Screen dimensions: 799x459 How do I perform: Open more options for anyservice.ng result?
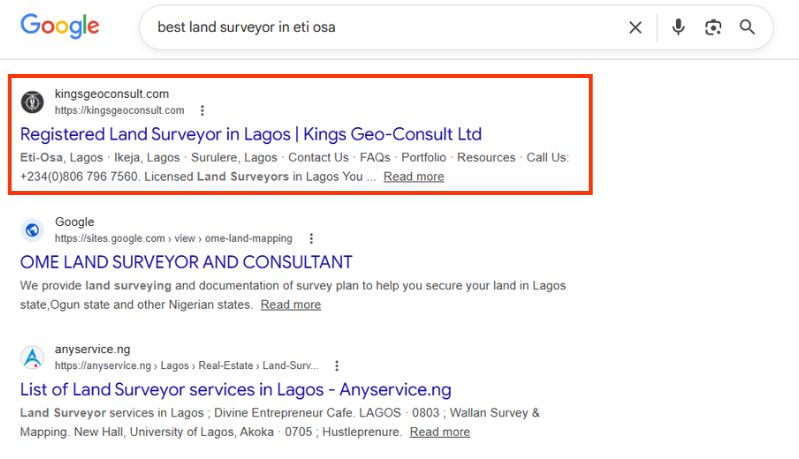(x=336, y=366)
